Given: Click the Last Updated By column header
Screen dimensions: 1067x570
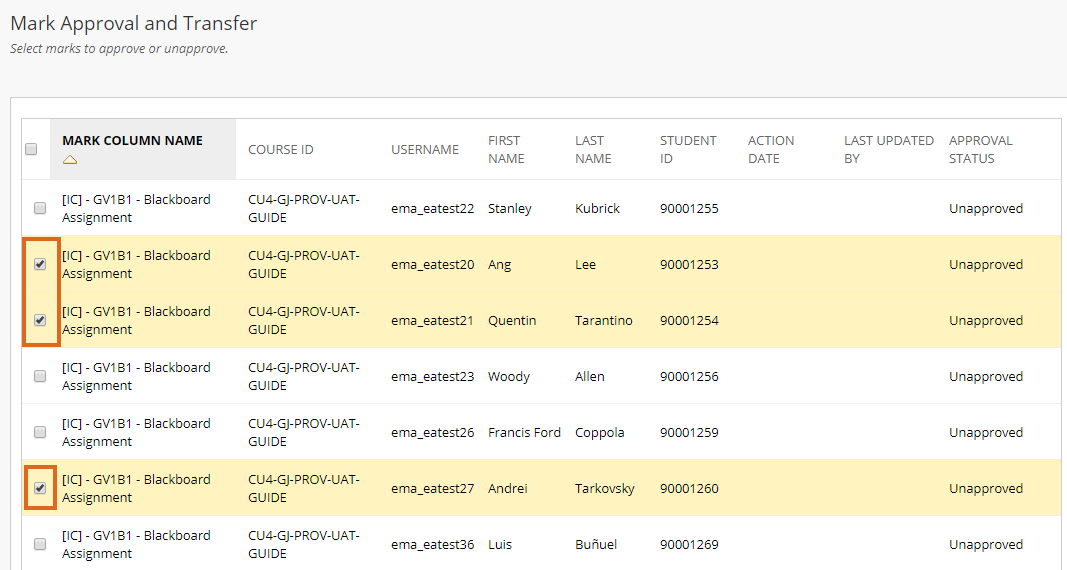Looking at the screenshot, I should pos(889,150).
